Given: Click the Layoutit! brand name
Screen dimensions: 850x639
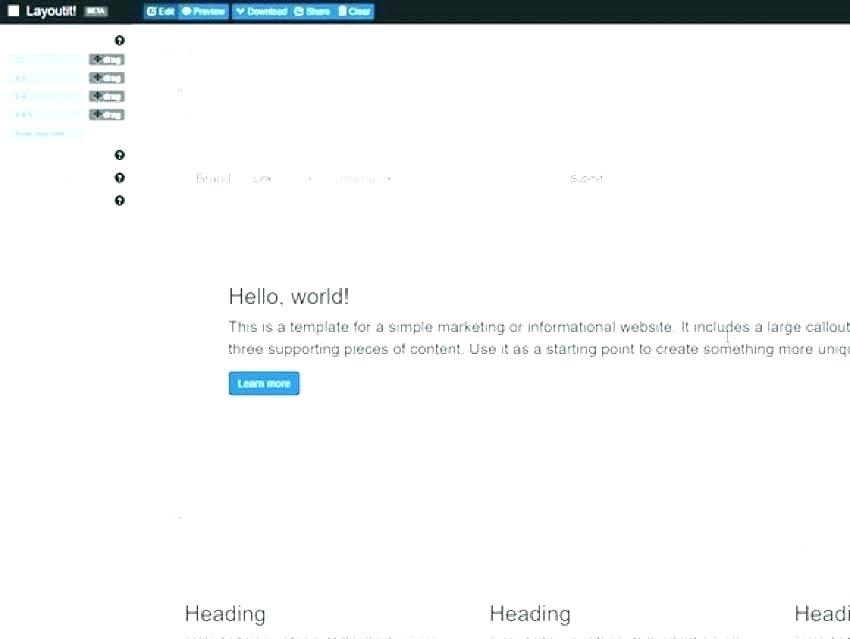Looking at the screenshot, I should (51, 11).
